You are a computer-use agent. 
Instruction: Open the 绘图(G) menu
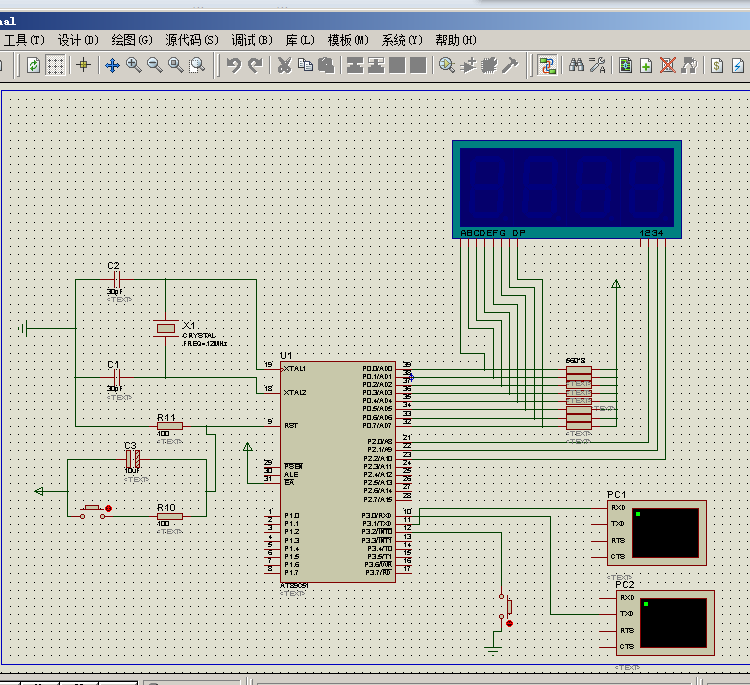point(132,40)
